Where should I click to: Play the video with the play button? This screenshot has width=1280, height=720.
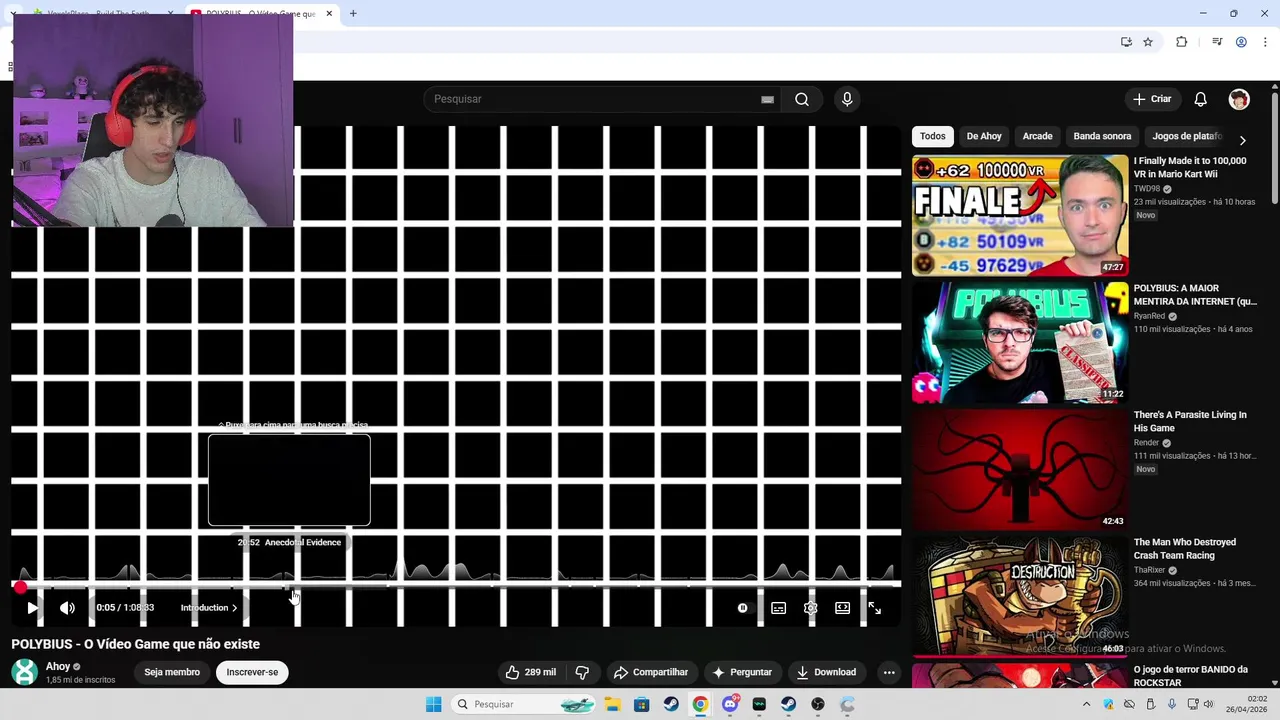pos(32,608)
